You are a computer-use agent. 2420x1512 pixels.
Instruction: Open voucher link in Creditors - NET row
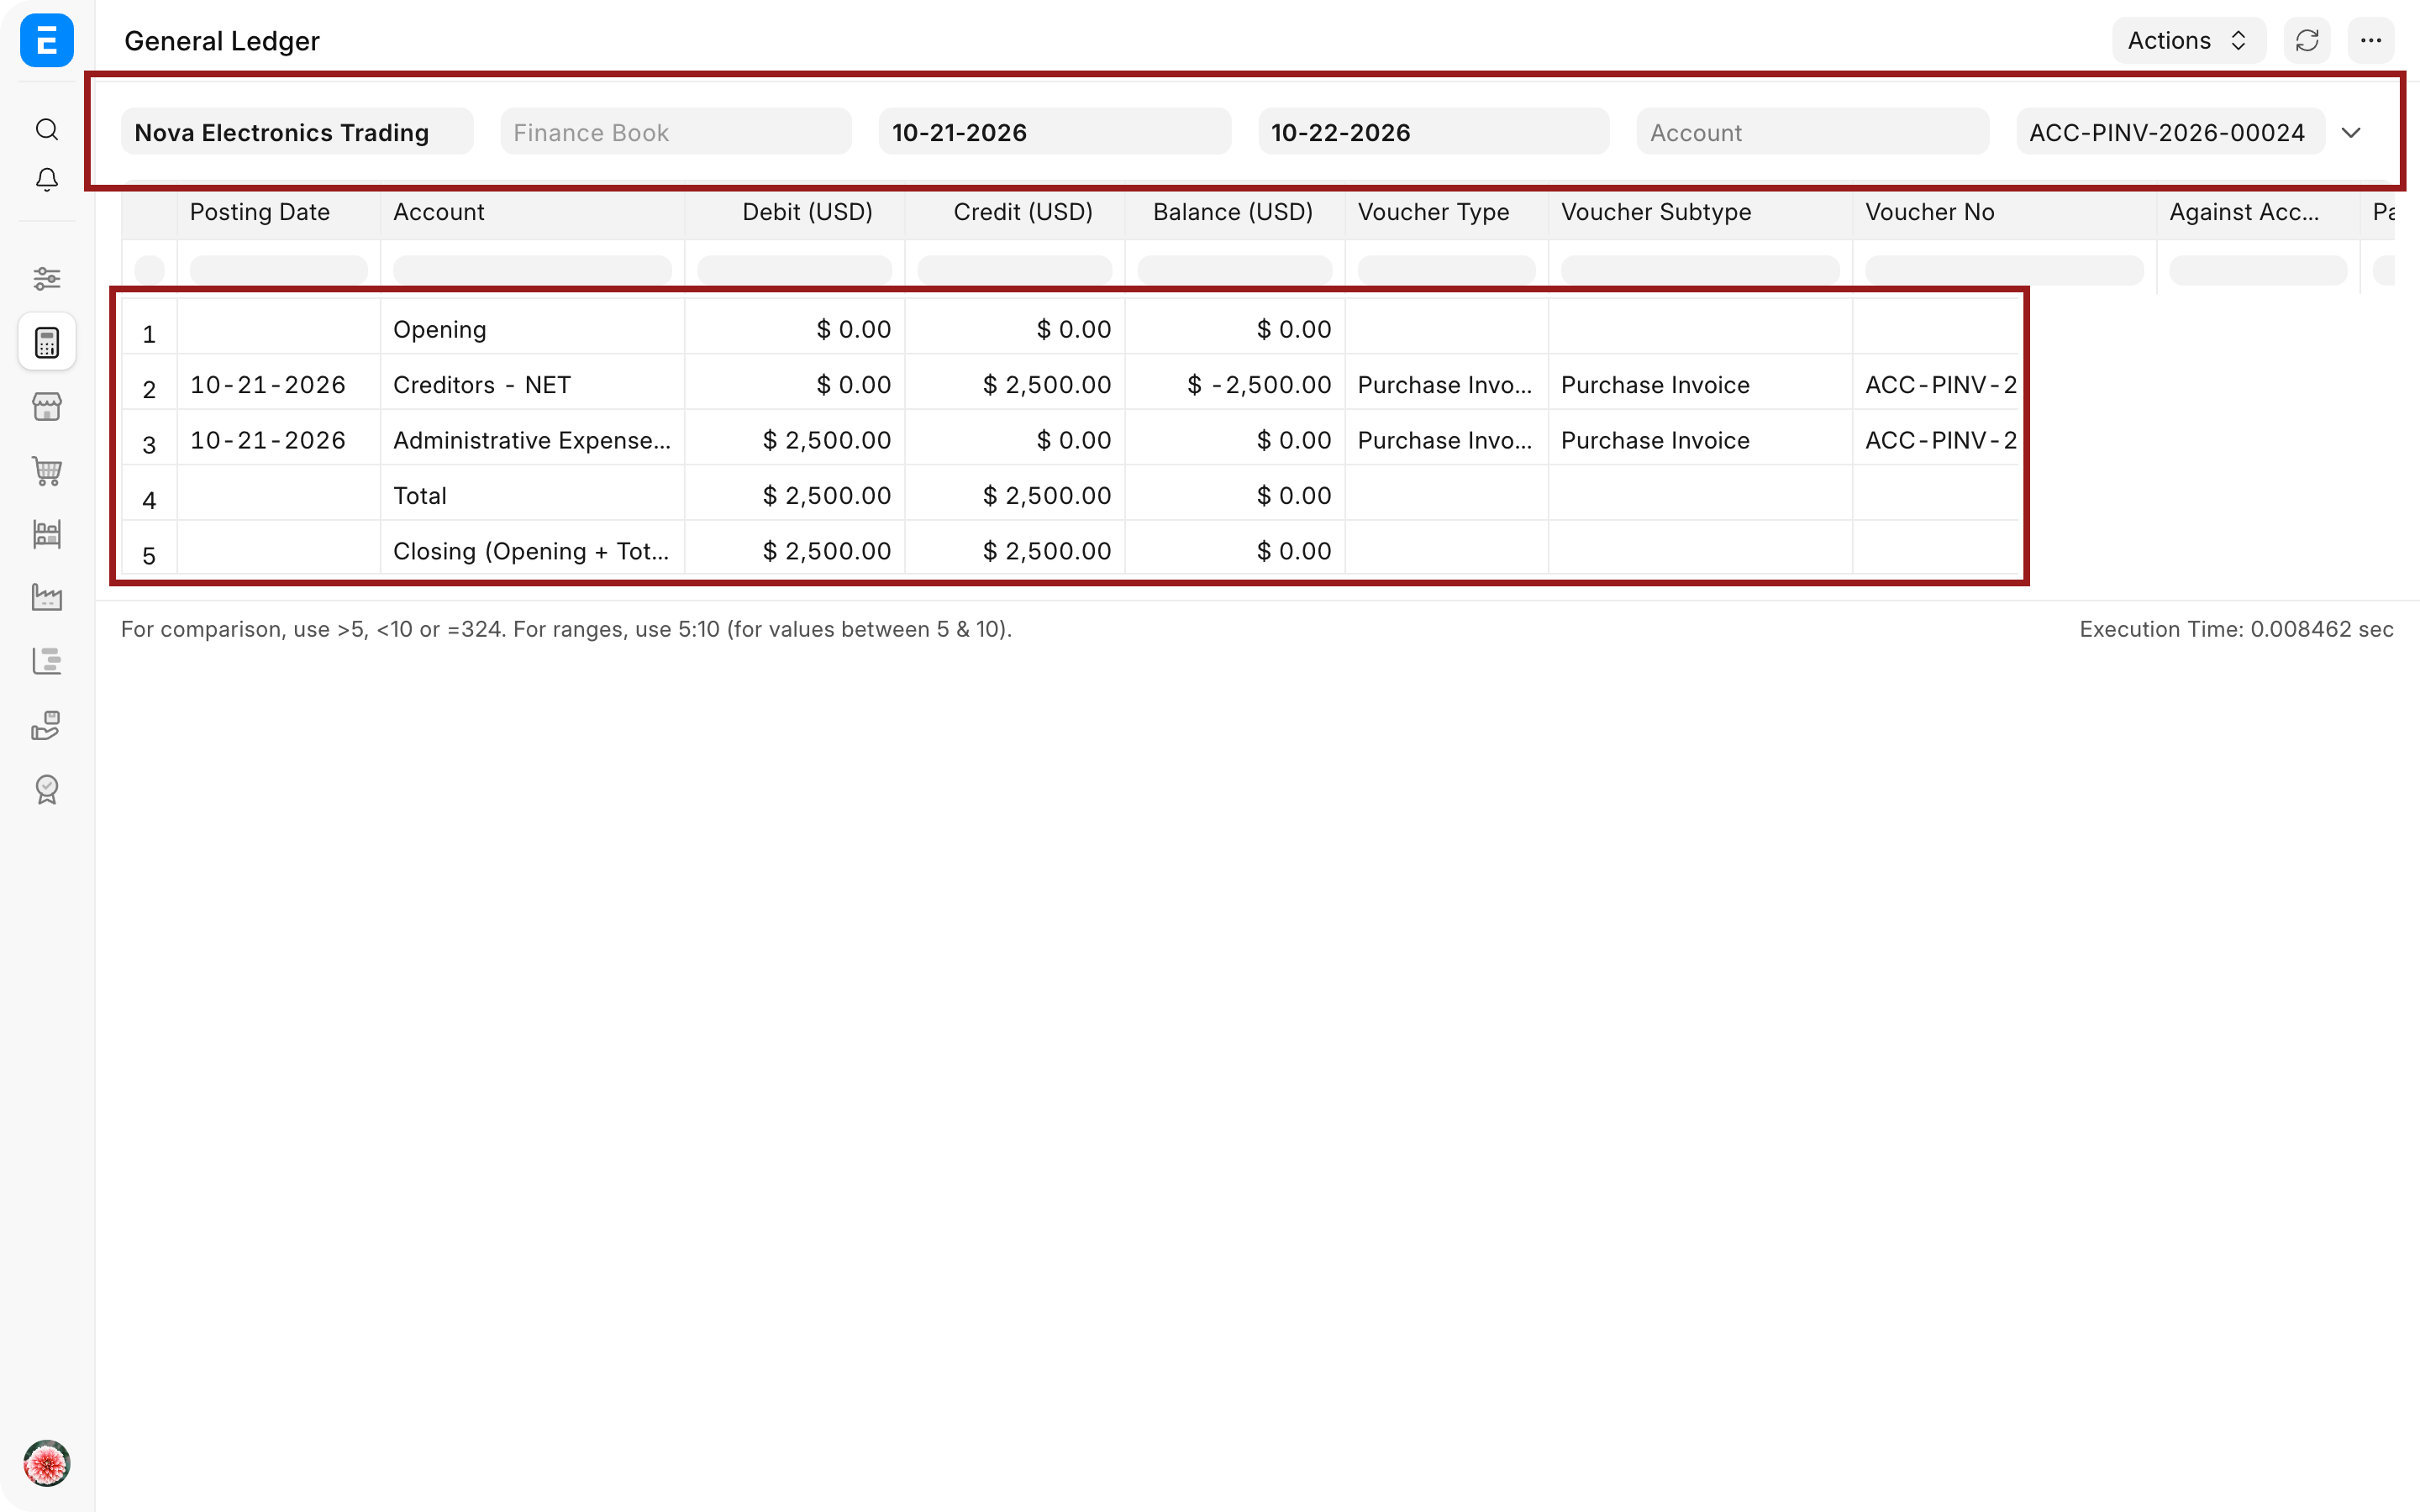pos(1940,385)
